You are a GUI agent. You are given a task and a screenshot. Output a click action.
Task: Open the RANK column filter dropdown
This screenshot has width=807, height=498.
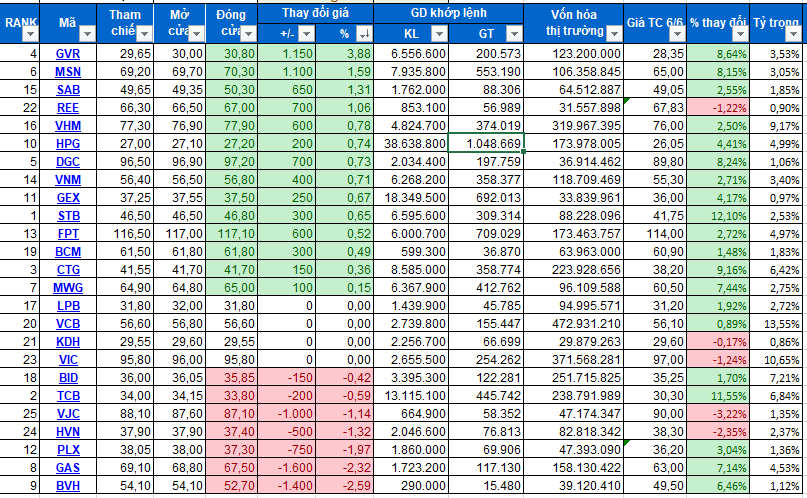30,34
